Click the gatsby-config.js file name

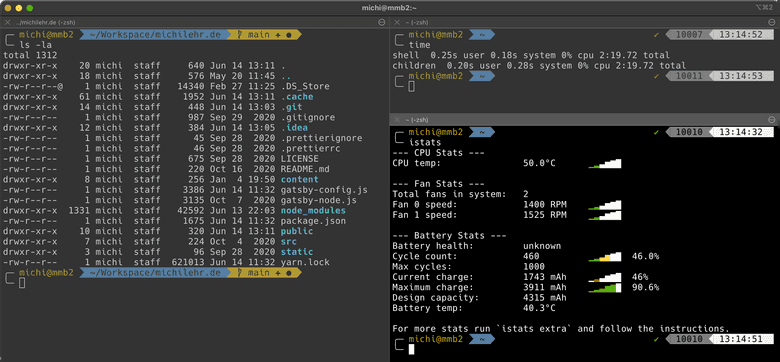324,190
